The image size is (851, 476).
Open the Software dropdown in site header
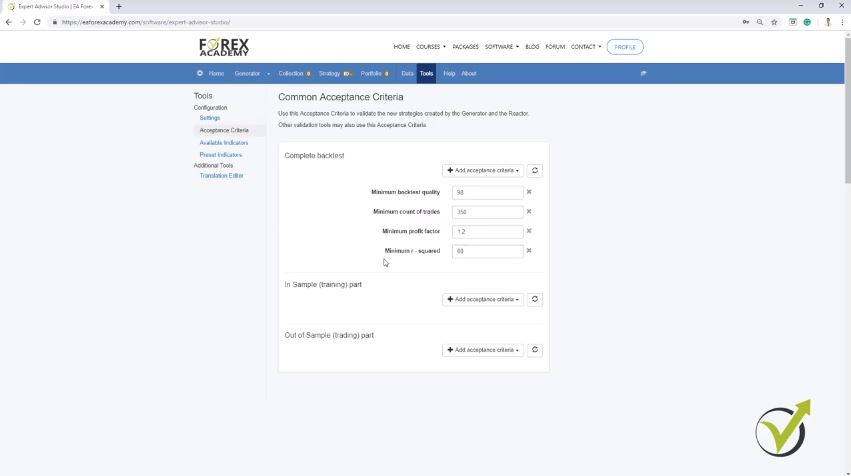[x=501, y=47]
